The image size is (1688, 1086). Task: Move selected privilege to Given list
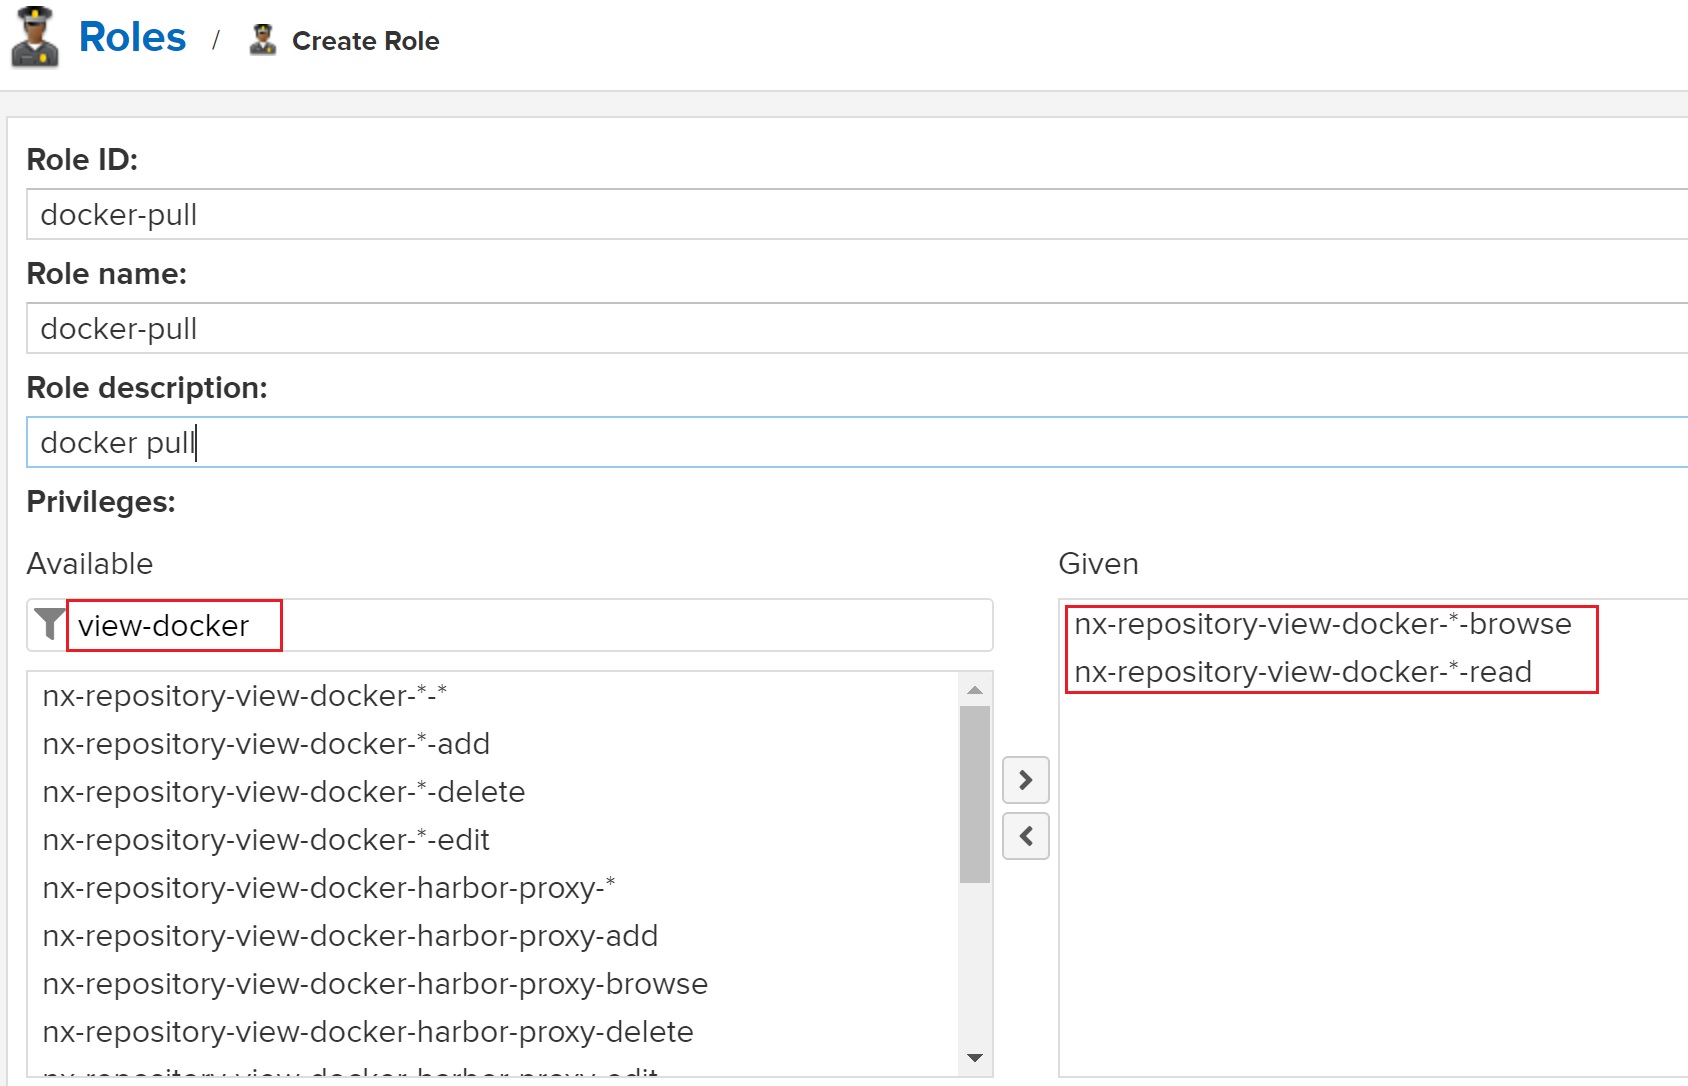point(1026,780)
